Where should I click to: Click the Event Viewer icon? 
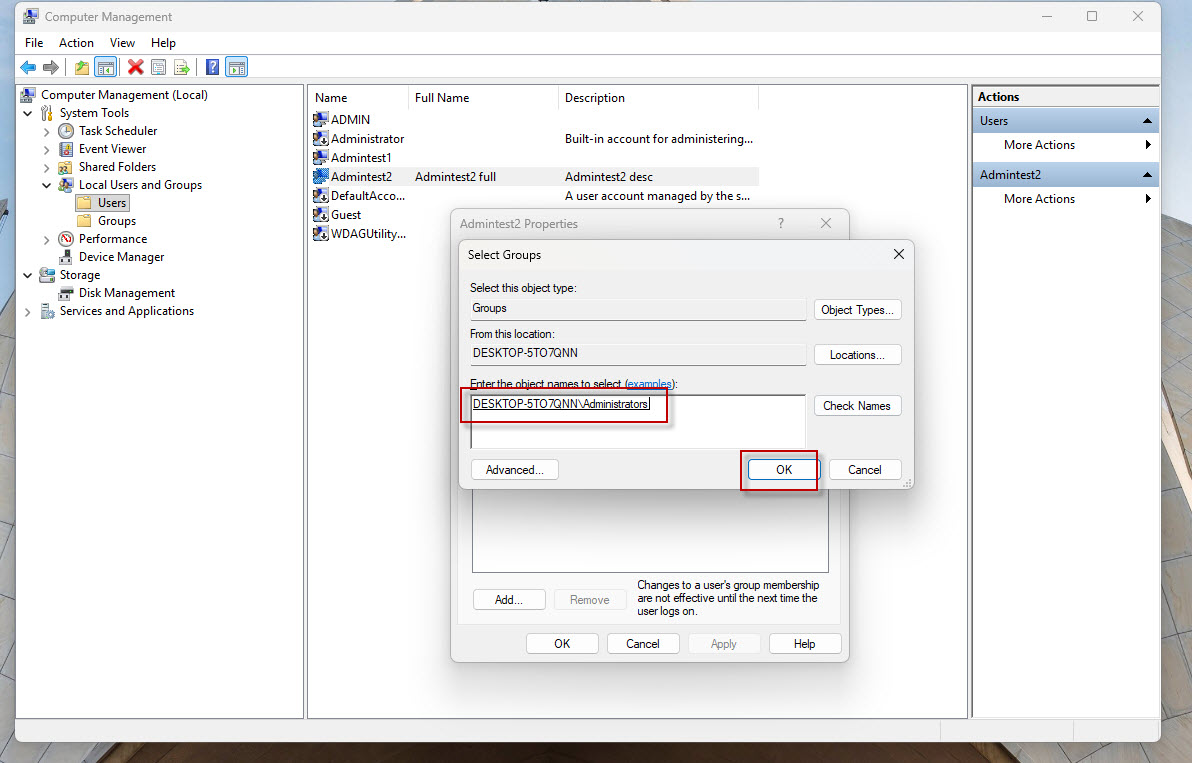pos(66,149)
